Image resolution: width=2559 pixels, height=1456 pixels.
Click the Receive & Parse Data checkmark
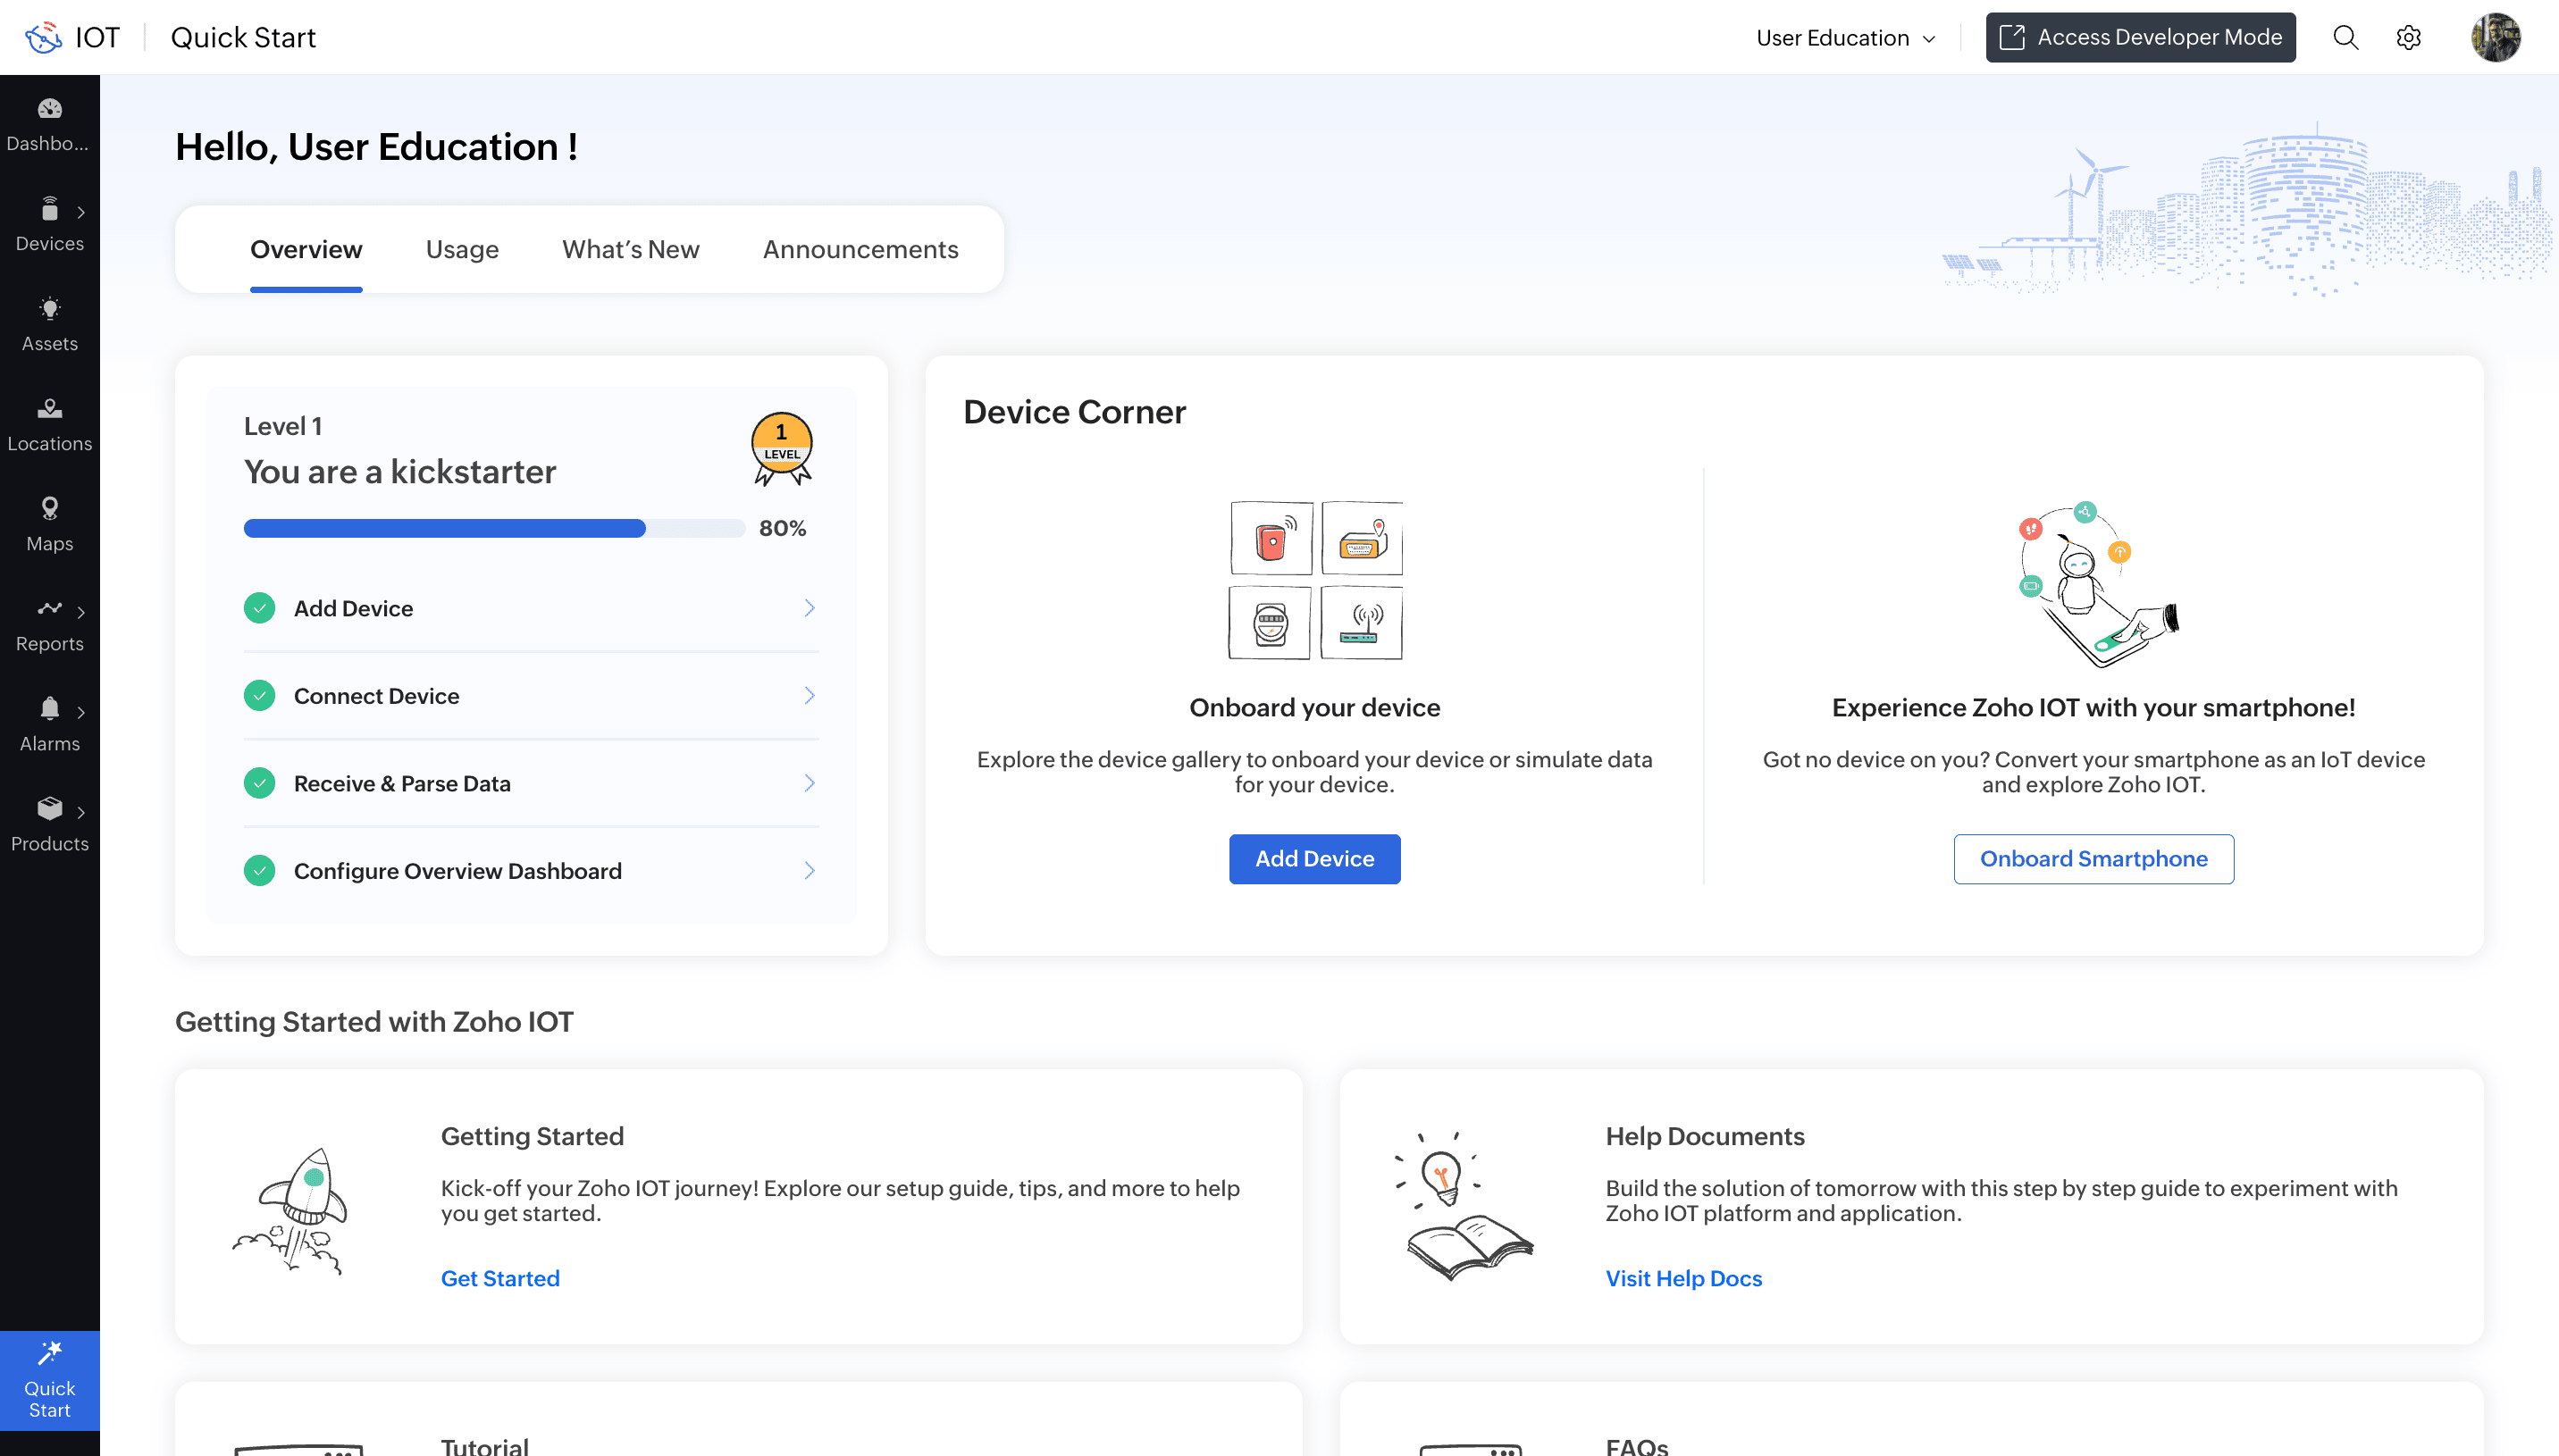click(x=261, y=783)
